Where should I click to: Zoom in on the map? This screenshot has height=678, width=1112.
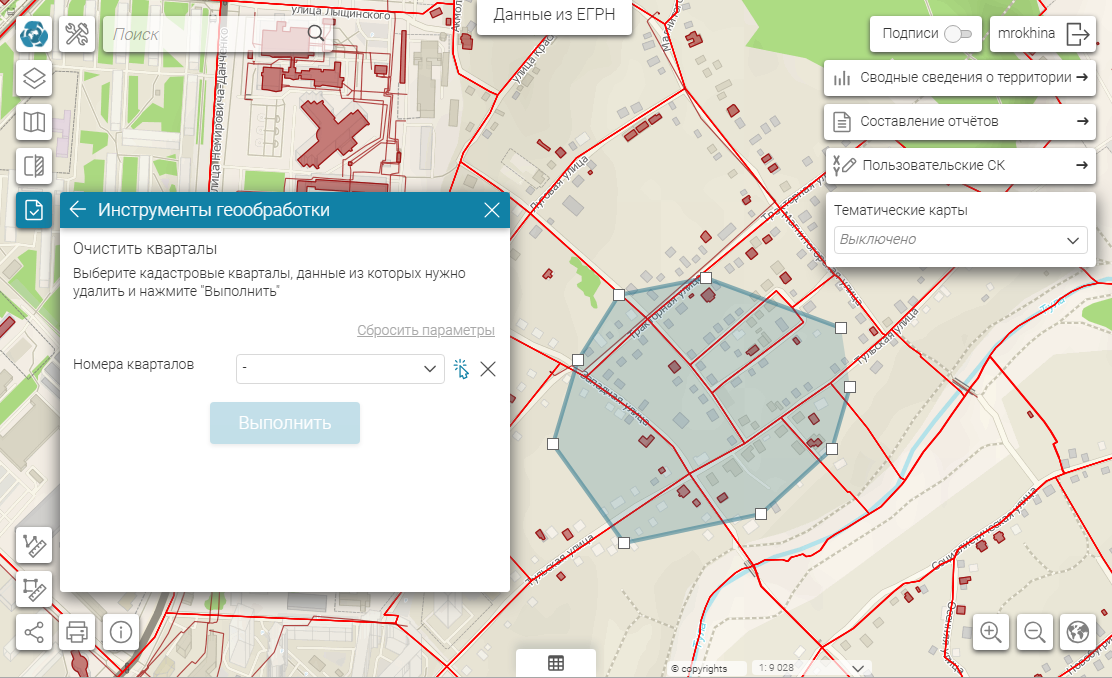coord(991,632)
